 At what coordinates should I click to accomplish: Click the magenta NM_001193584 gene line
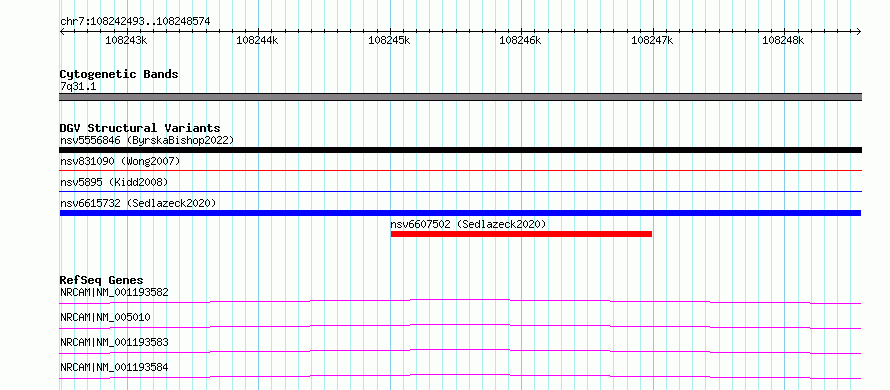point(460,376)
